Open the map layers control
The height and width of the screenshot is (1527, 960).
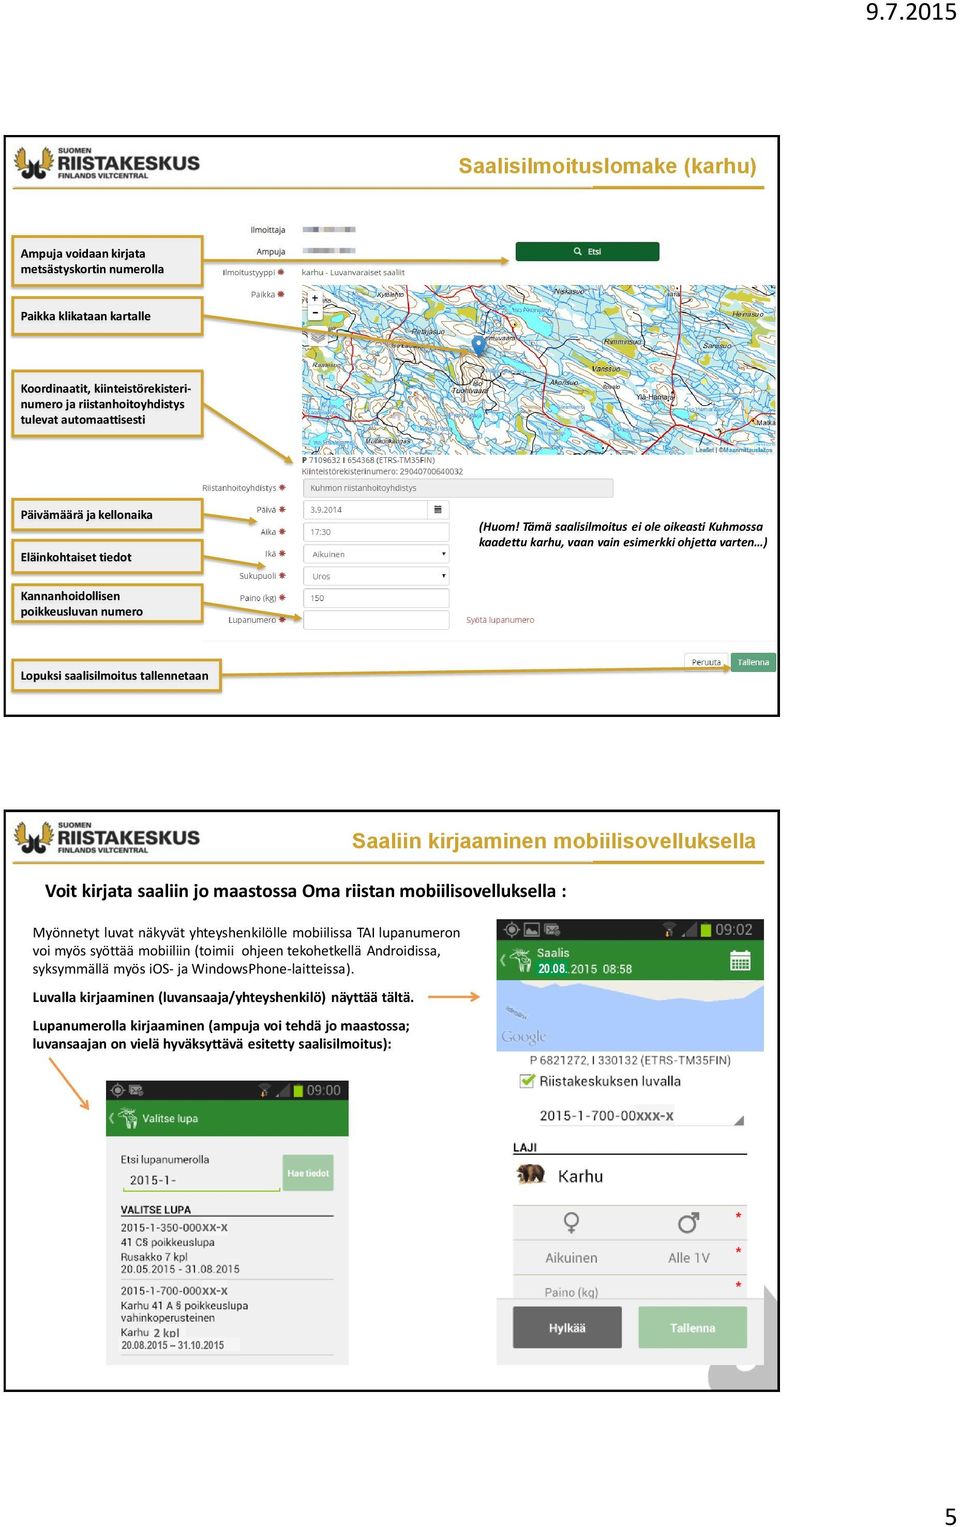pyautogui.click(x=317, y=336)
